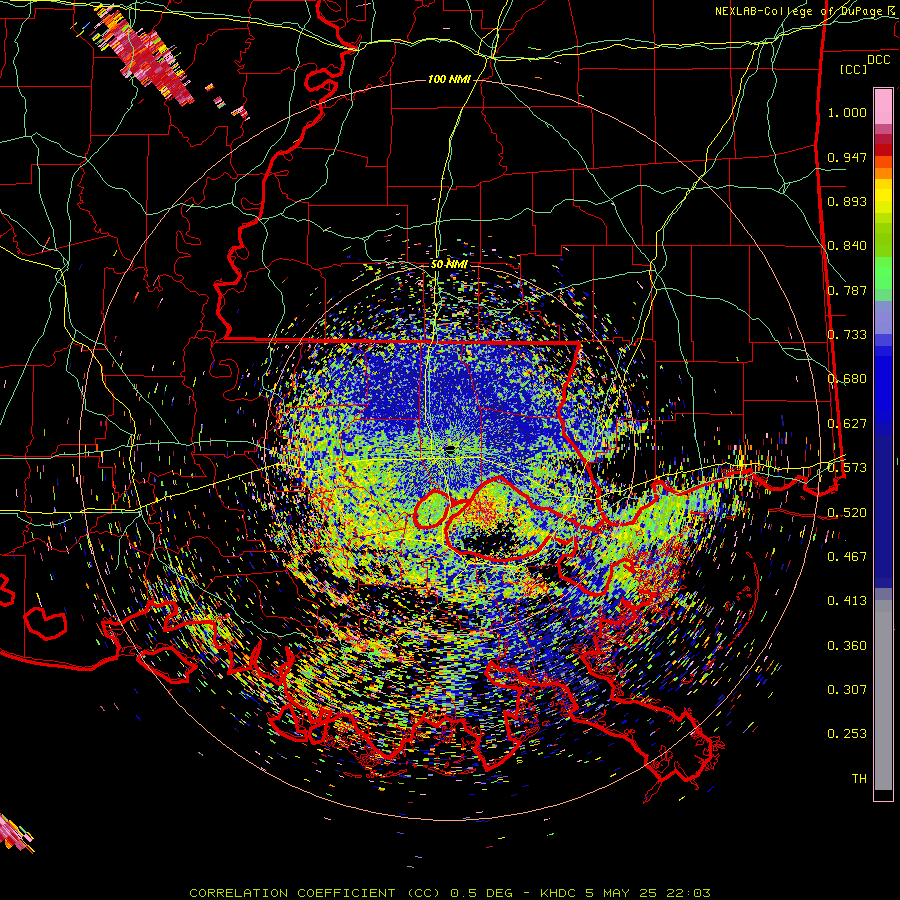The width and height of the screenshot is (900, 900).
Task: Click the pink top segment of the color bar
Action: 883,107
